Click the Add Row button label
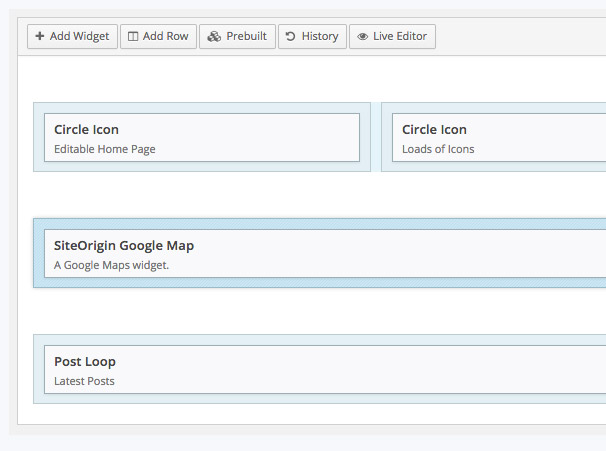Viewport: 606px width, 451px height. tap(165, 36)
